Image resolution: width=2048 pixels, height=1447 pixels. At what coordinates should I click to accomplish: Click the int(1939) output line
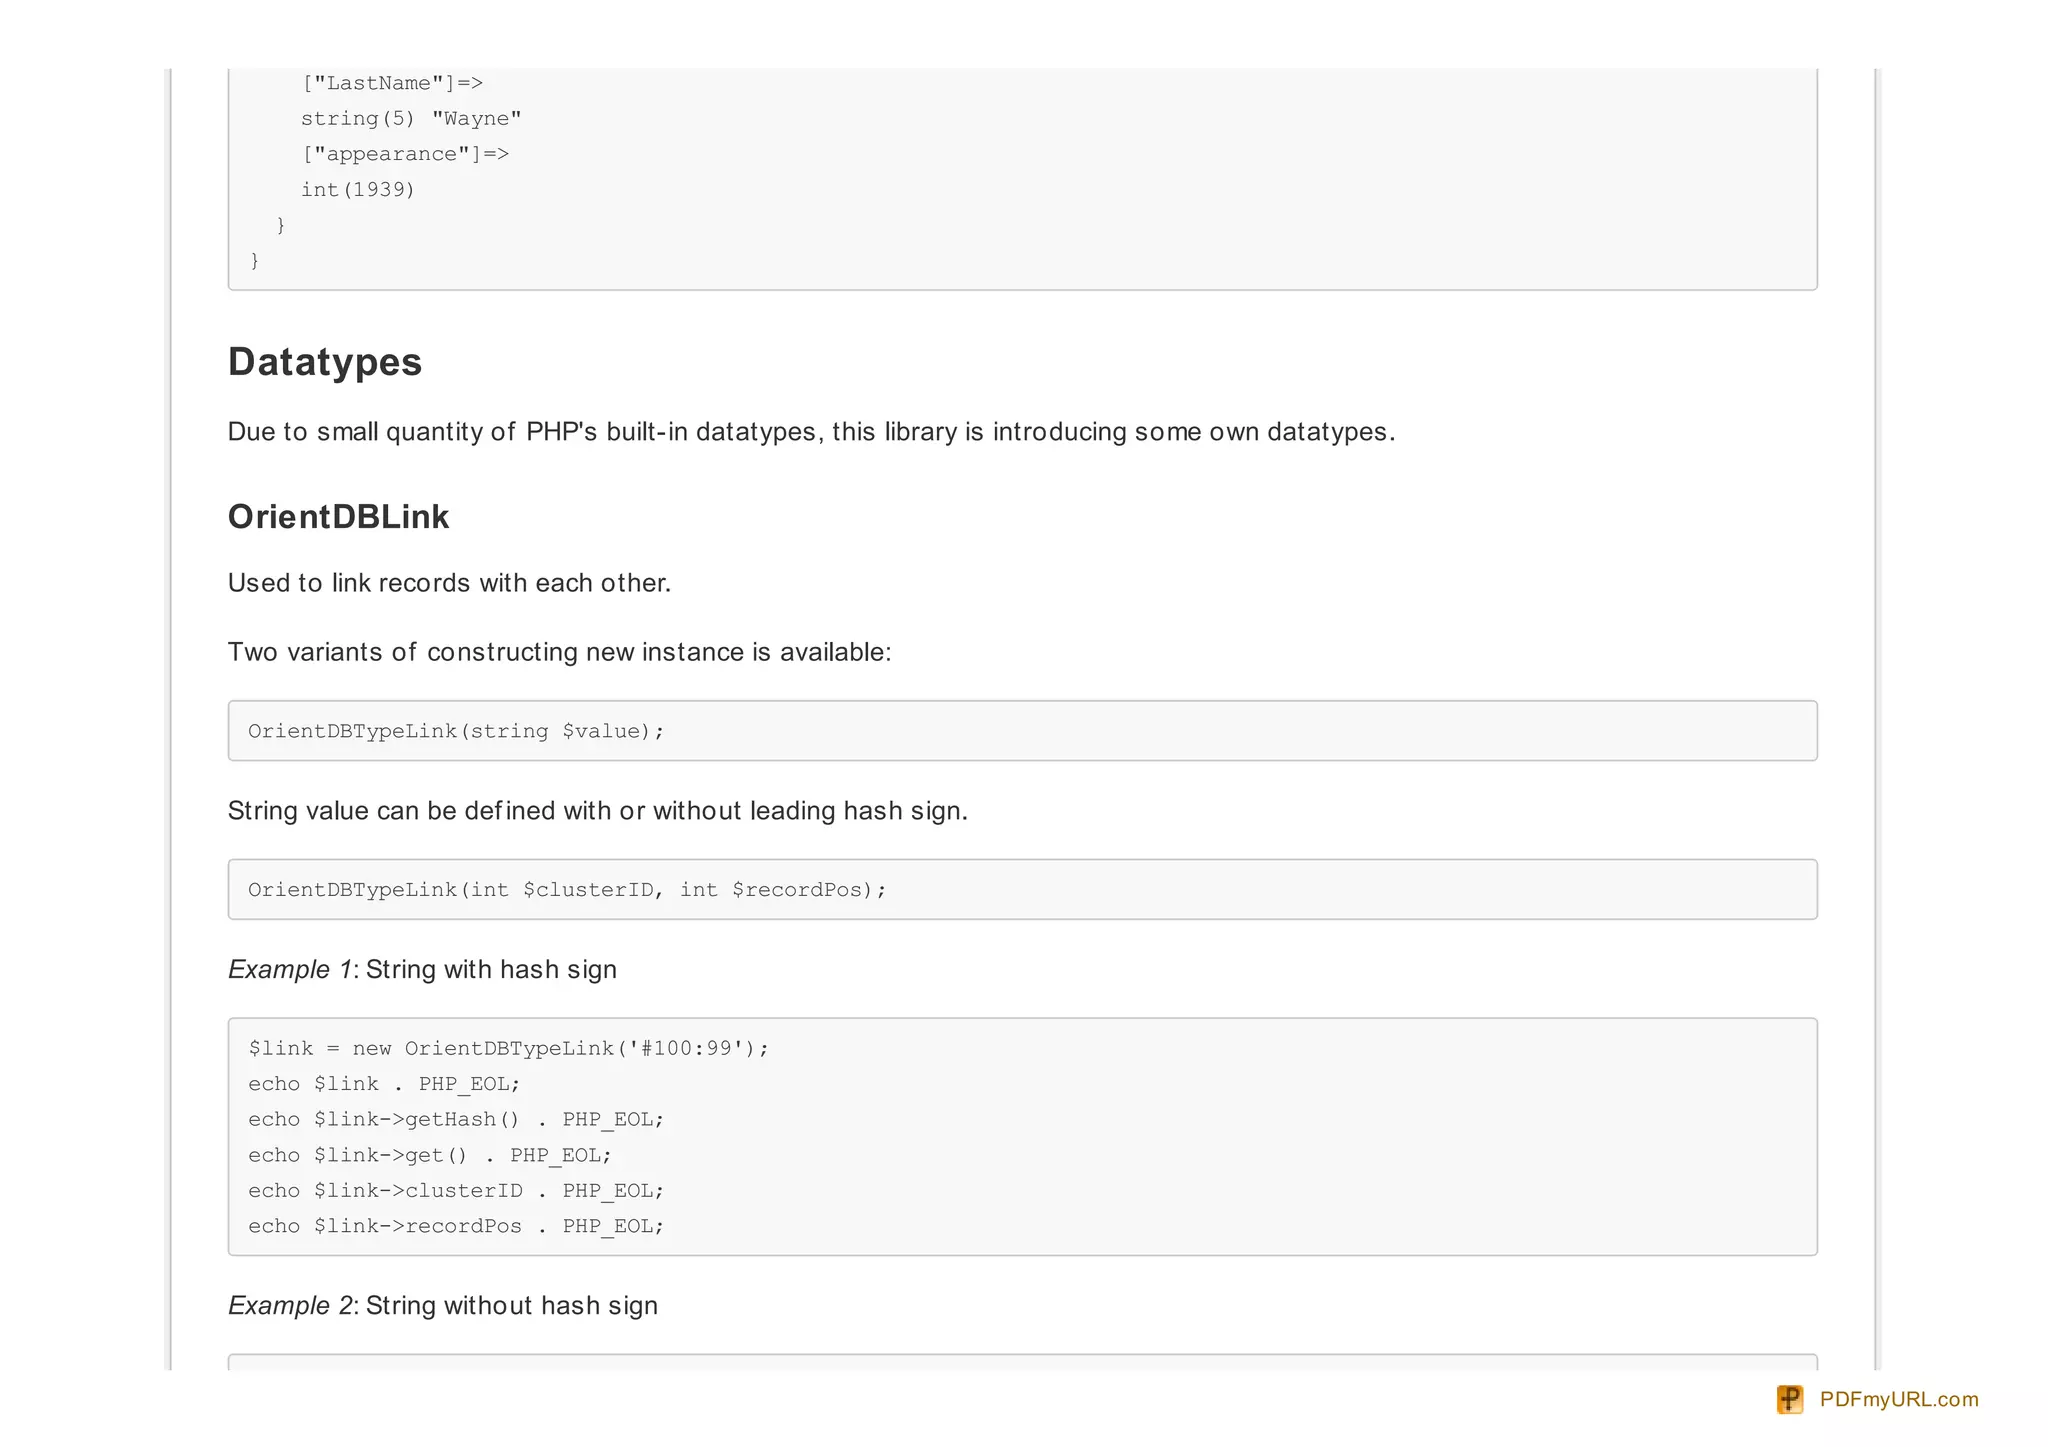pyautogui.click(x=357, y=190)
